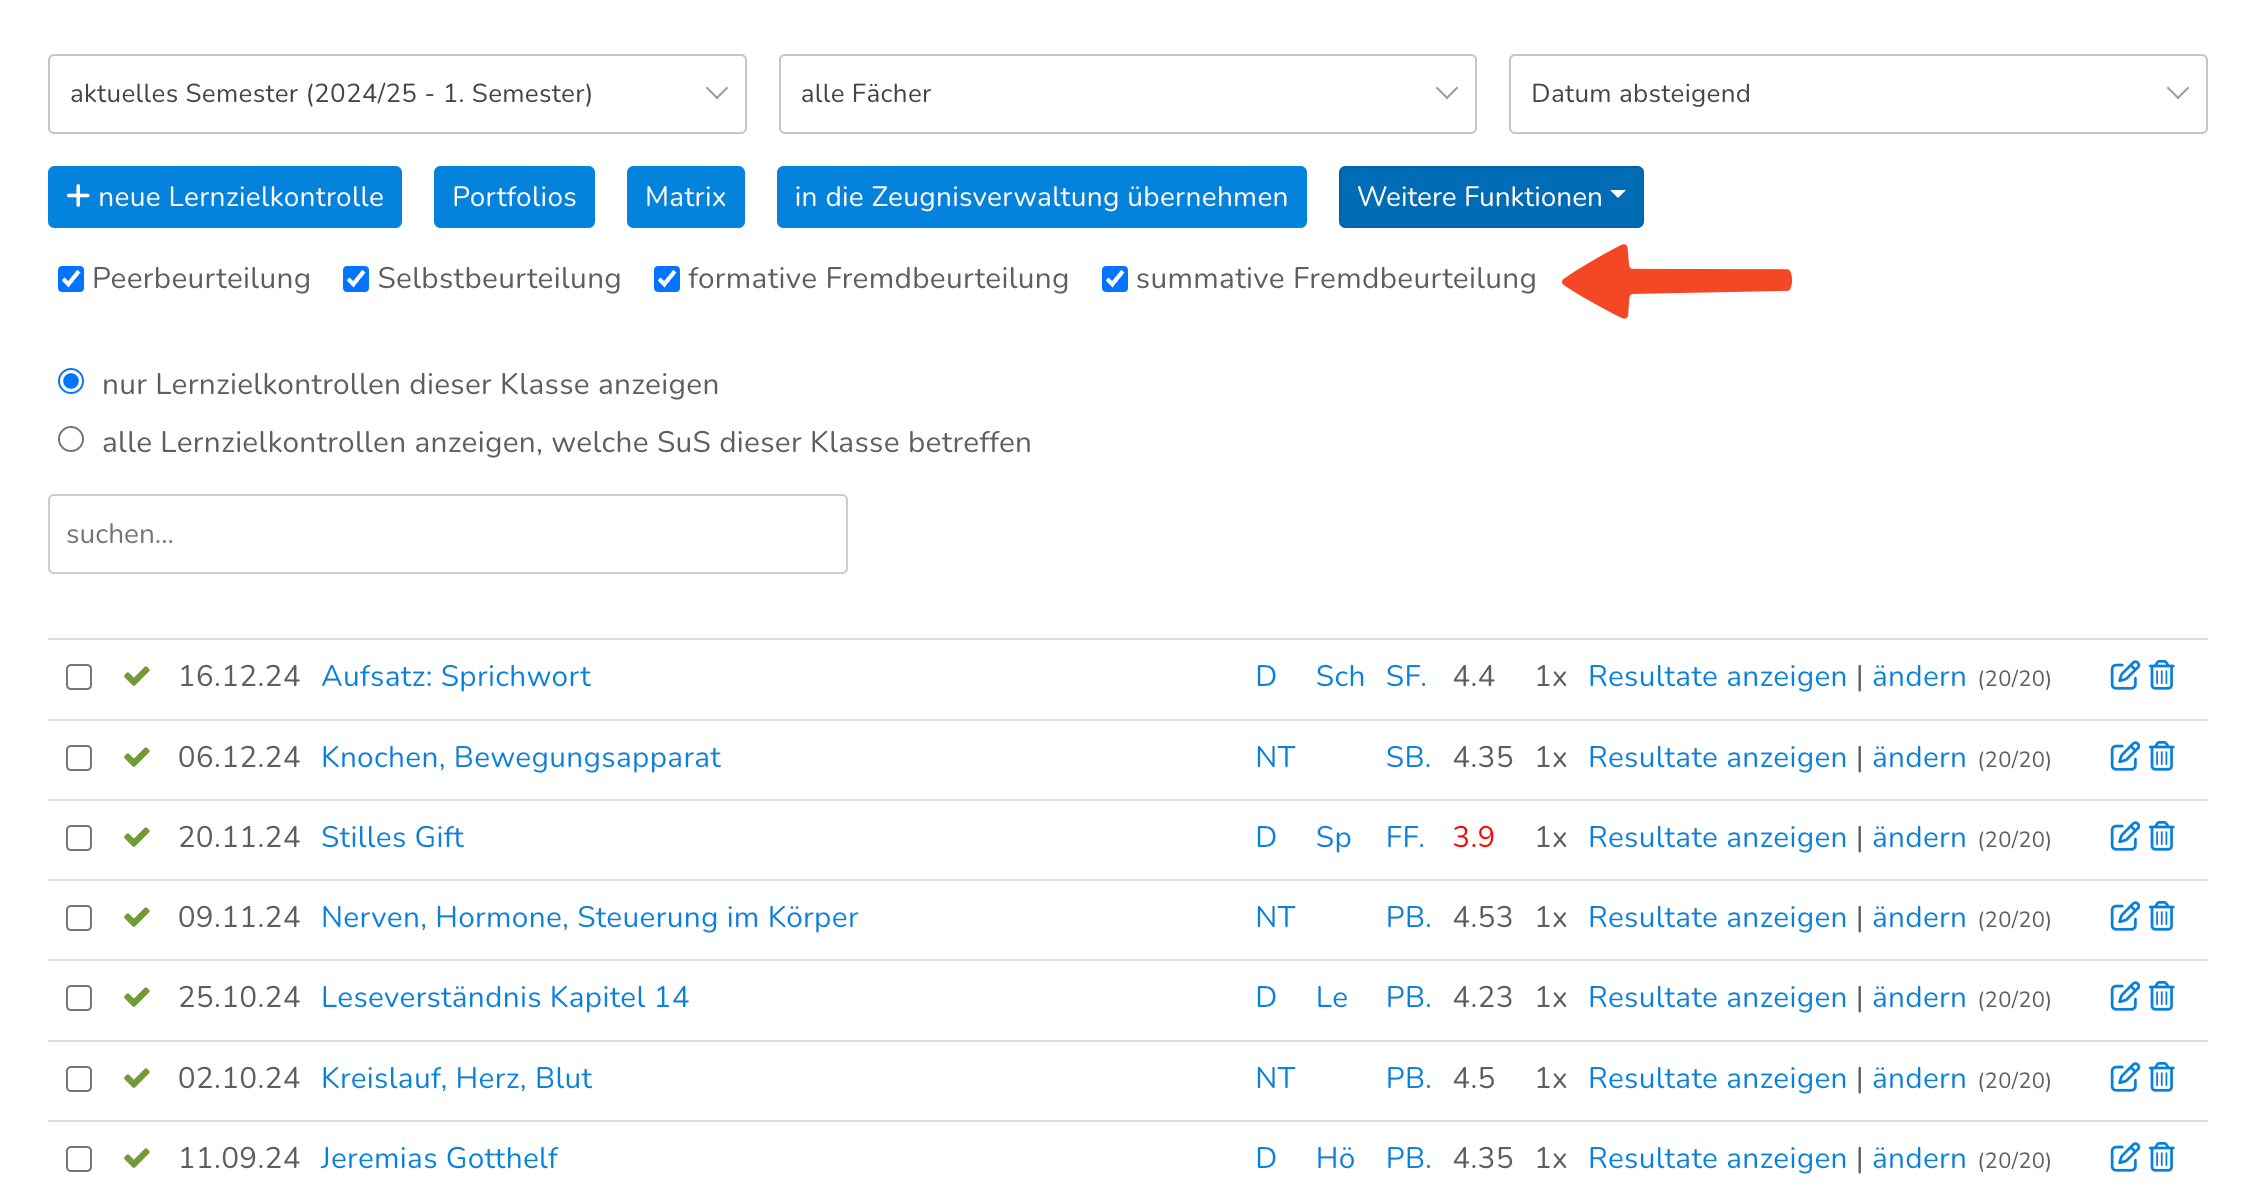Click edit icon for Nerven, Hormone row
The width and height of the screenshot is (2242, 1198).
(2124, 917)
